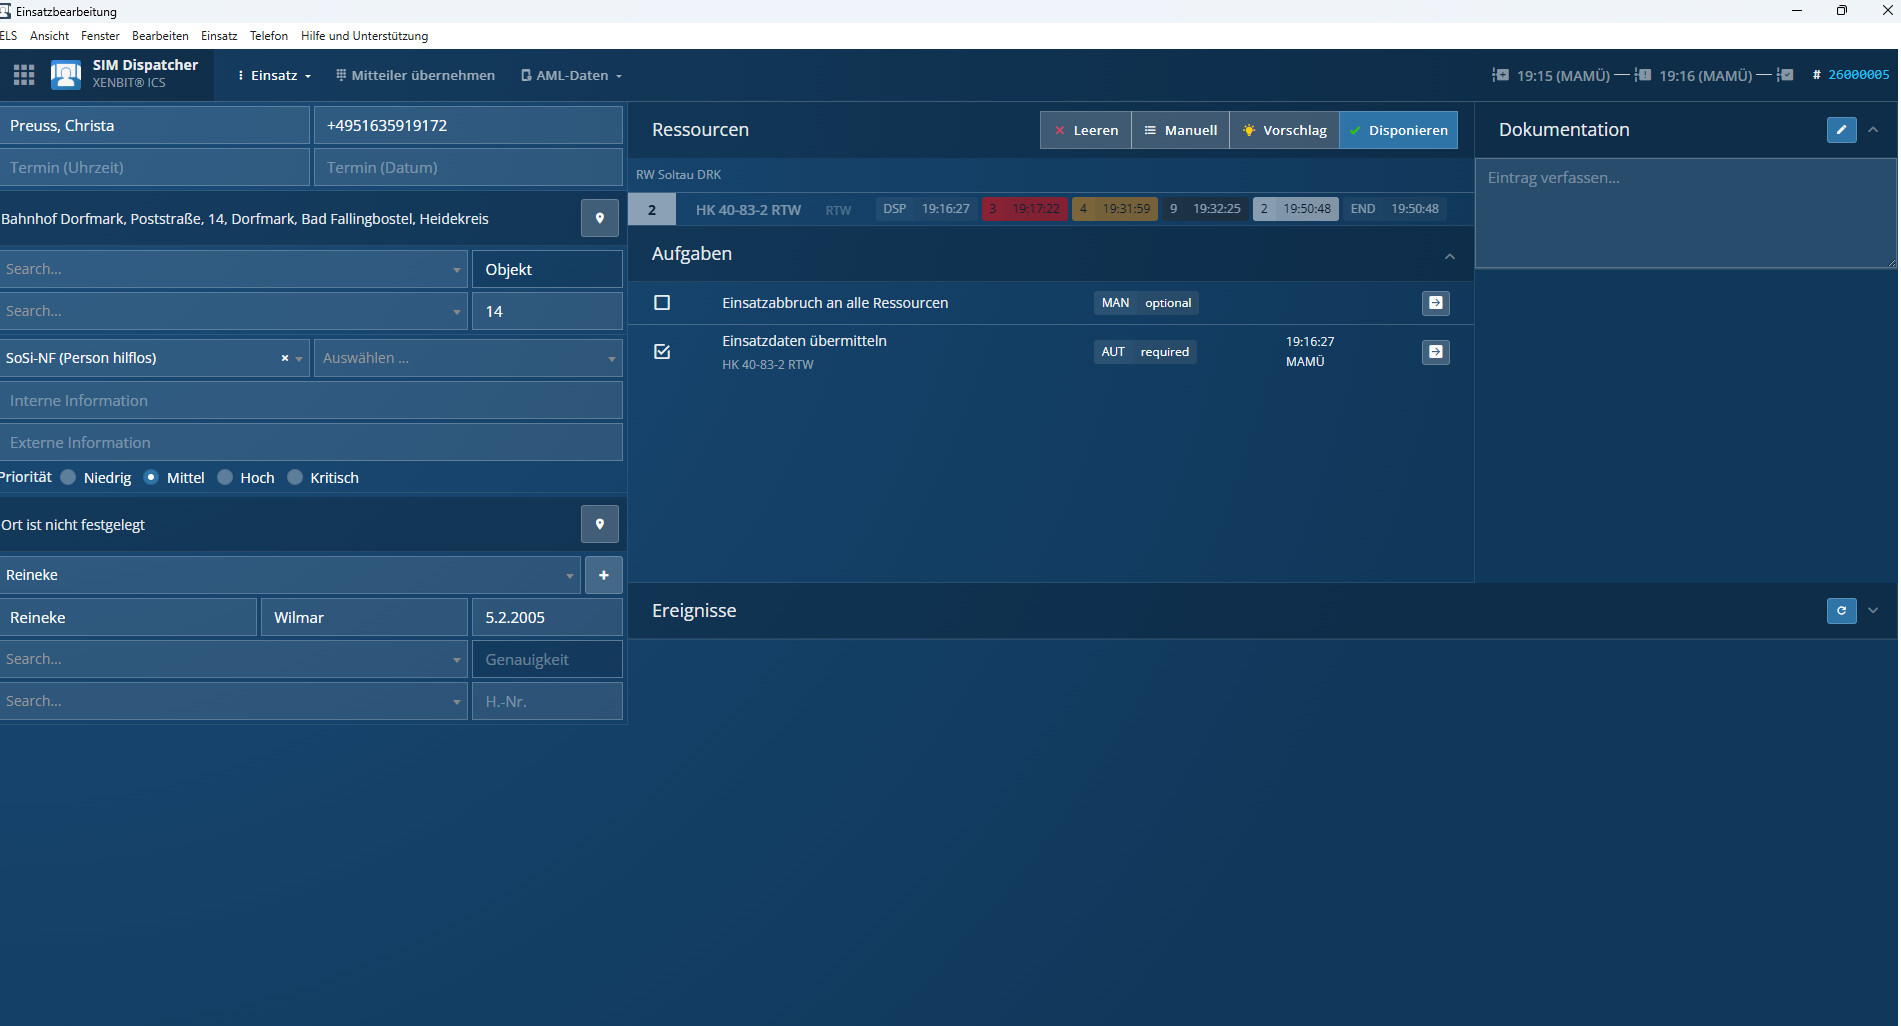Open the Bearbeiten menu
1901x1026 pixels.
point(160,36)
